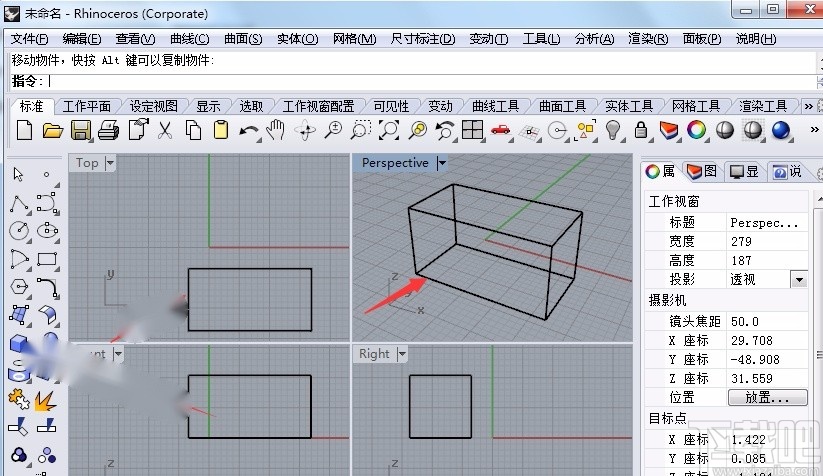Select the Box solid tool in sidebar
Screen dimensions: 823x476
pyautogui.click(x=19, y=344)
